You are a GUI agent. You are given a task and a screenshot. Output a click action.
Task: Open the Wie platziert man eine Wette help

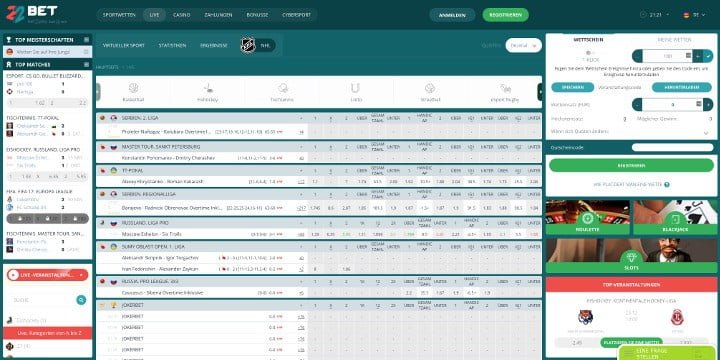click(x=631, y=185)
